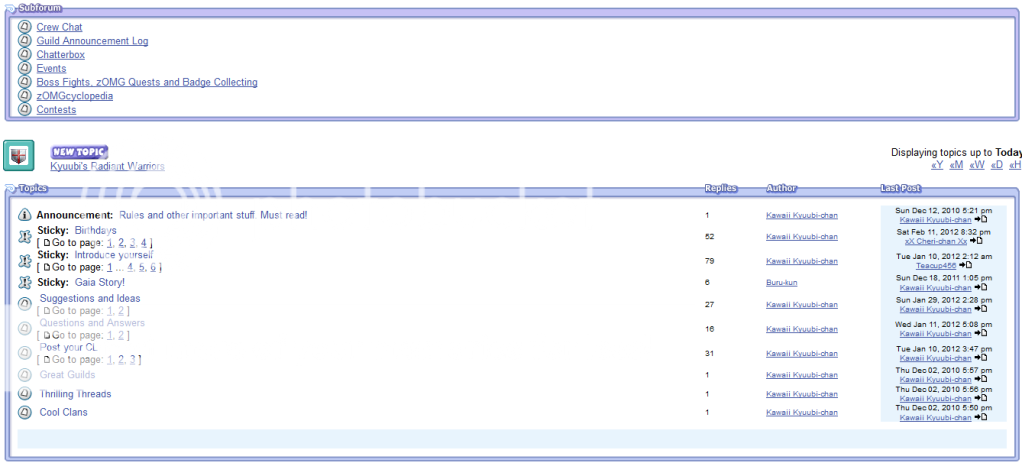
Task: Filter topics by month with «M
Action: (955, 165)
